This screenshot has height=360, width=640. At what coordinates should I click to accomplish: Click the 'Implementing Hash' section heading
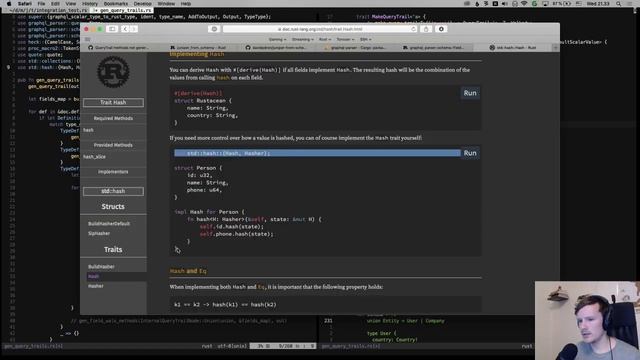click(197, 54)
